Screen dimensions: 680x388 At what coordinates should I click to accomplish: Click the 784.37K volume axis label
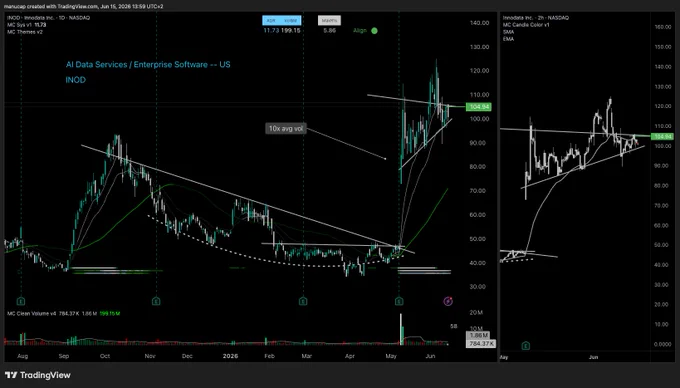tap(481, 343)
